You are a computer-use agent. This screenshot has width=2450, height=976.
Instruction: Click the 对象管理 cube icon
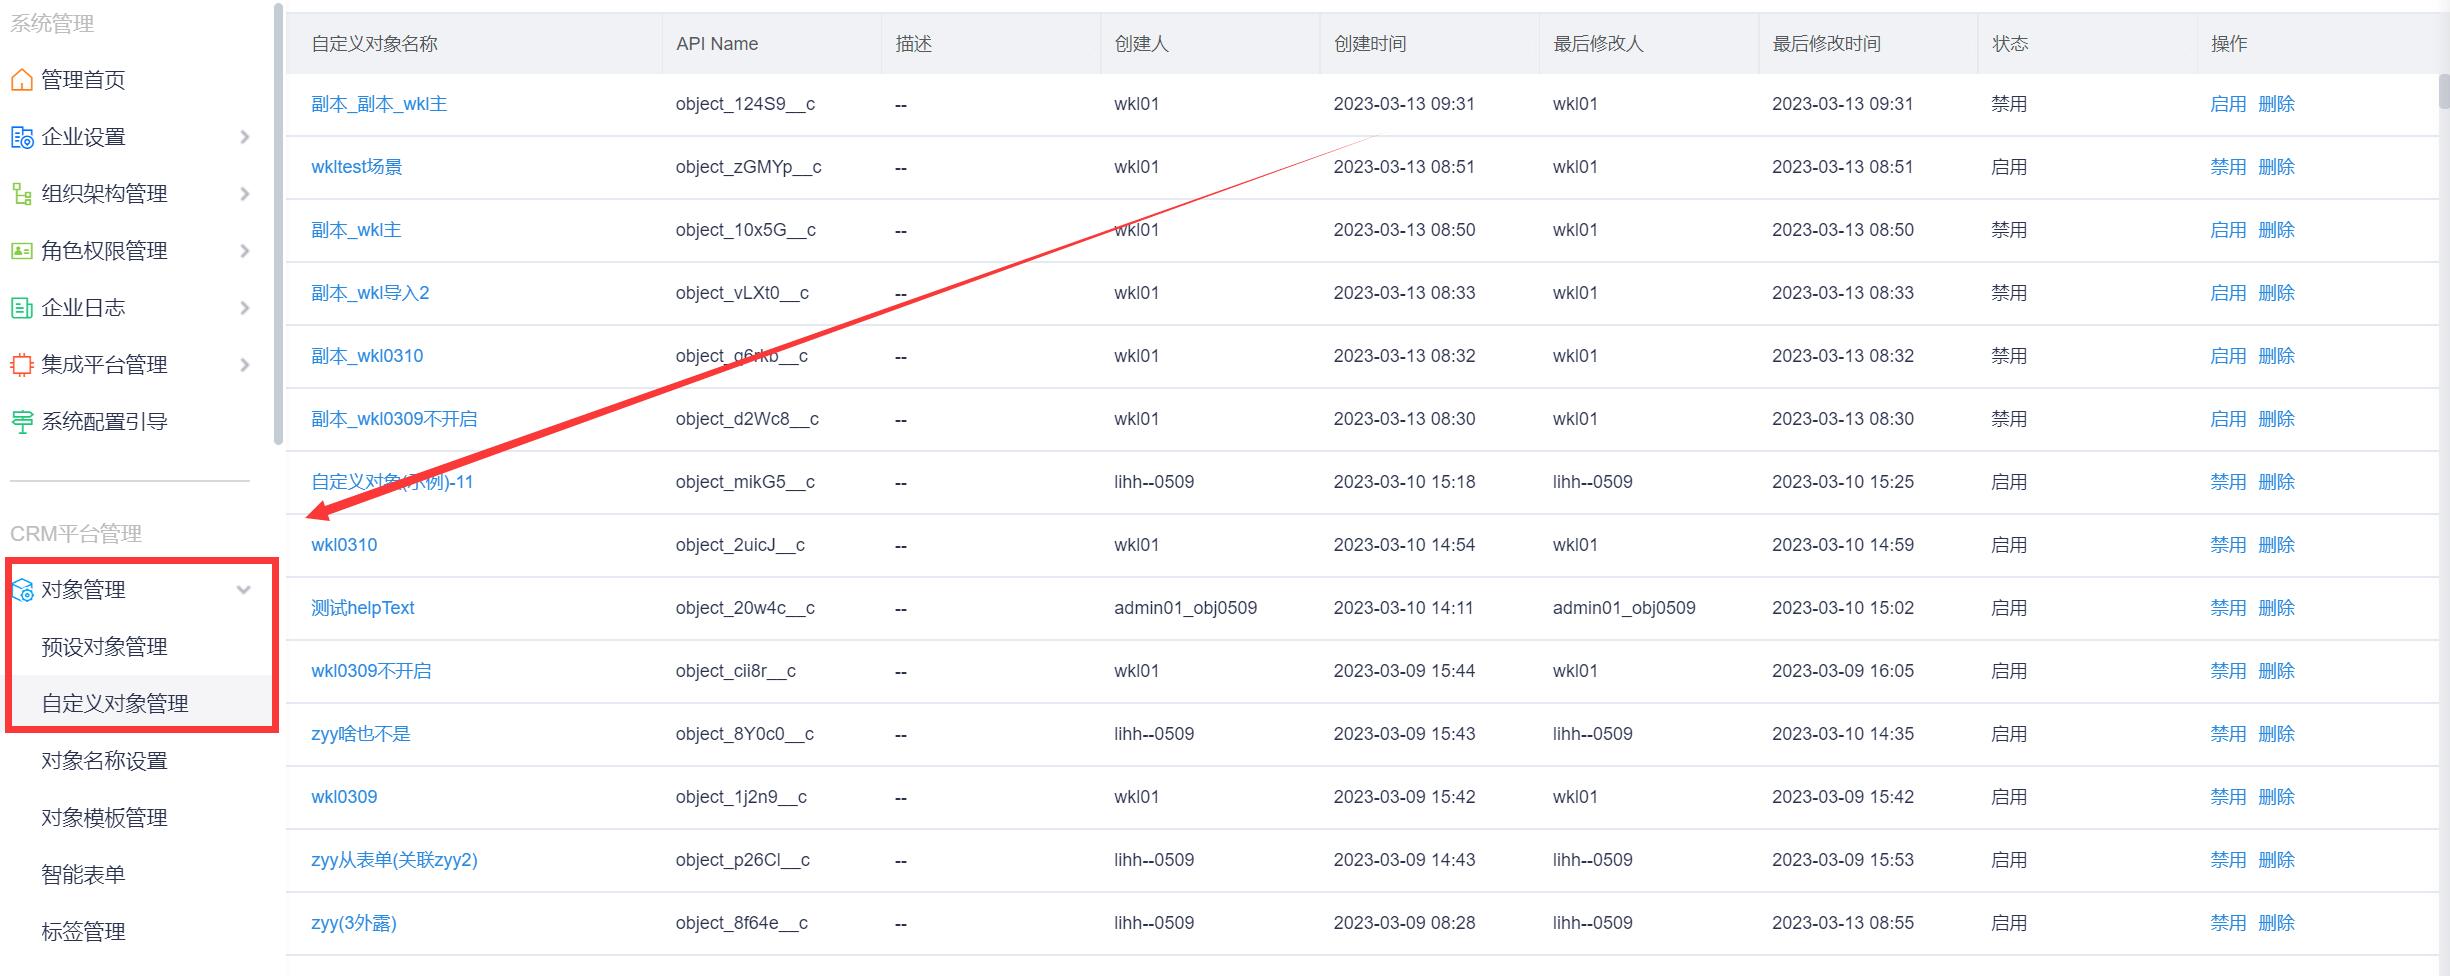tap(21, 590)
